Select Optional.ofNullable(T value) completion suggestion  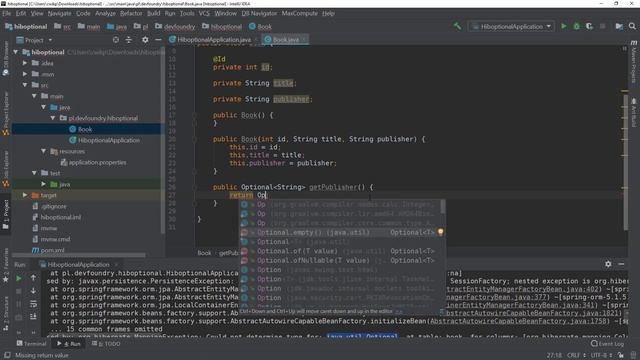pos(342,260)
